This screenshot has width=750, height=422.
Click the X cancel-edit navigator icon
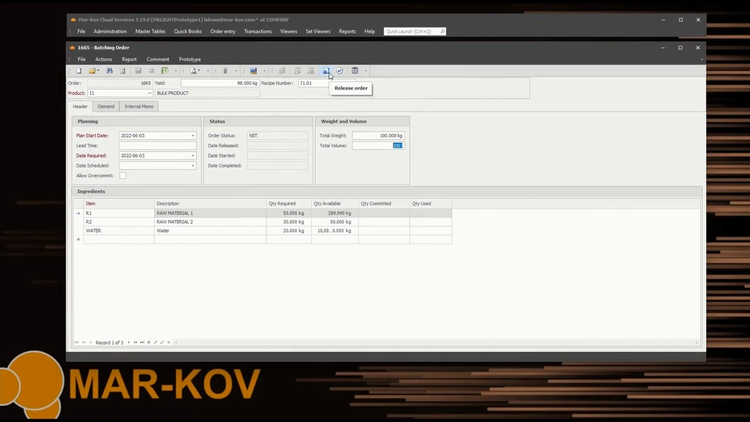point(168,343)
